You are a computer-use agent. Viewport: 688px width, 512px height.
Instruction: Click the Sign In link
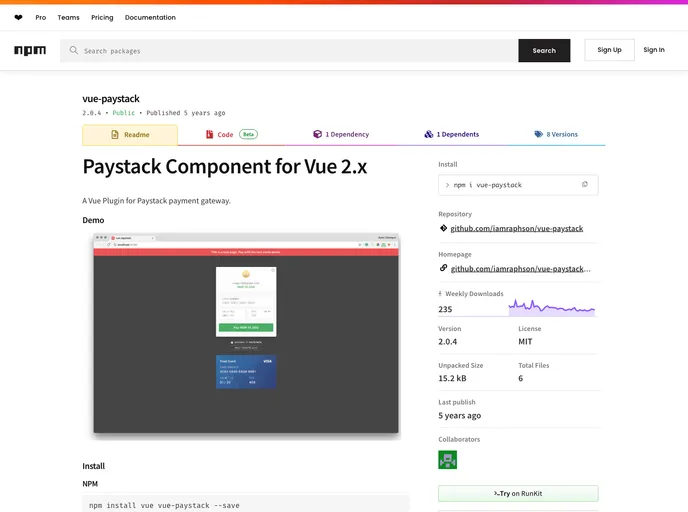(654, 50)
